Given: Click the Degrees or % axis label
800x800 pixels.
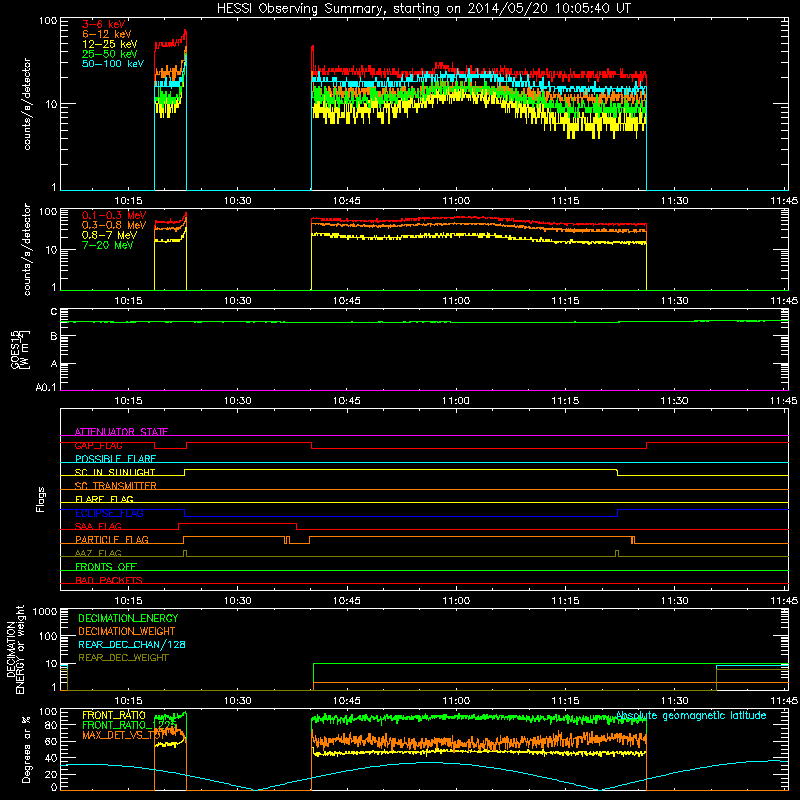Looking at the screenshot, I should coord(26,749).
